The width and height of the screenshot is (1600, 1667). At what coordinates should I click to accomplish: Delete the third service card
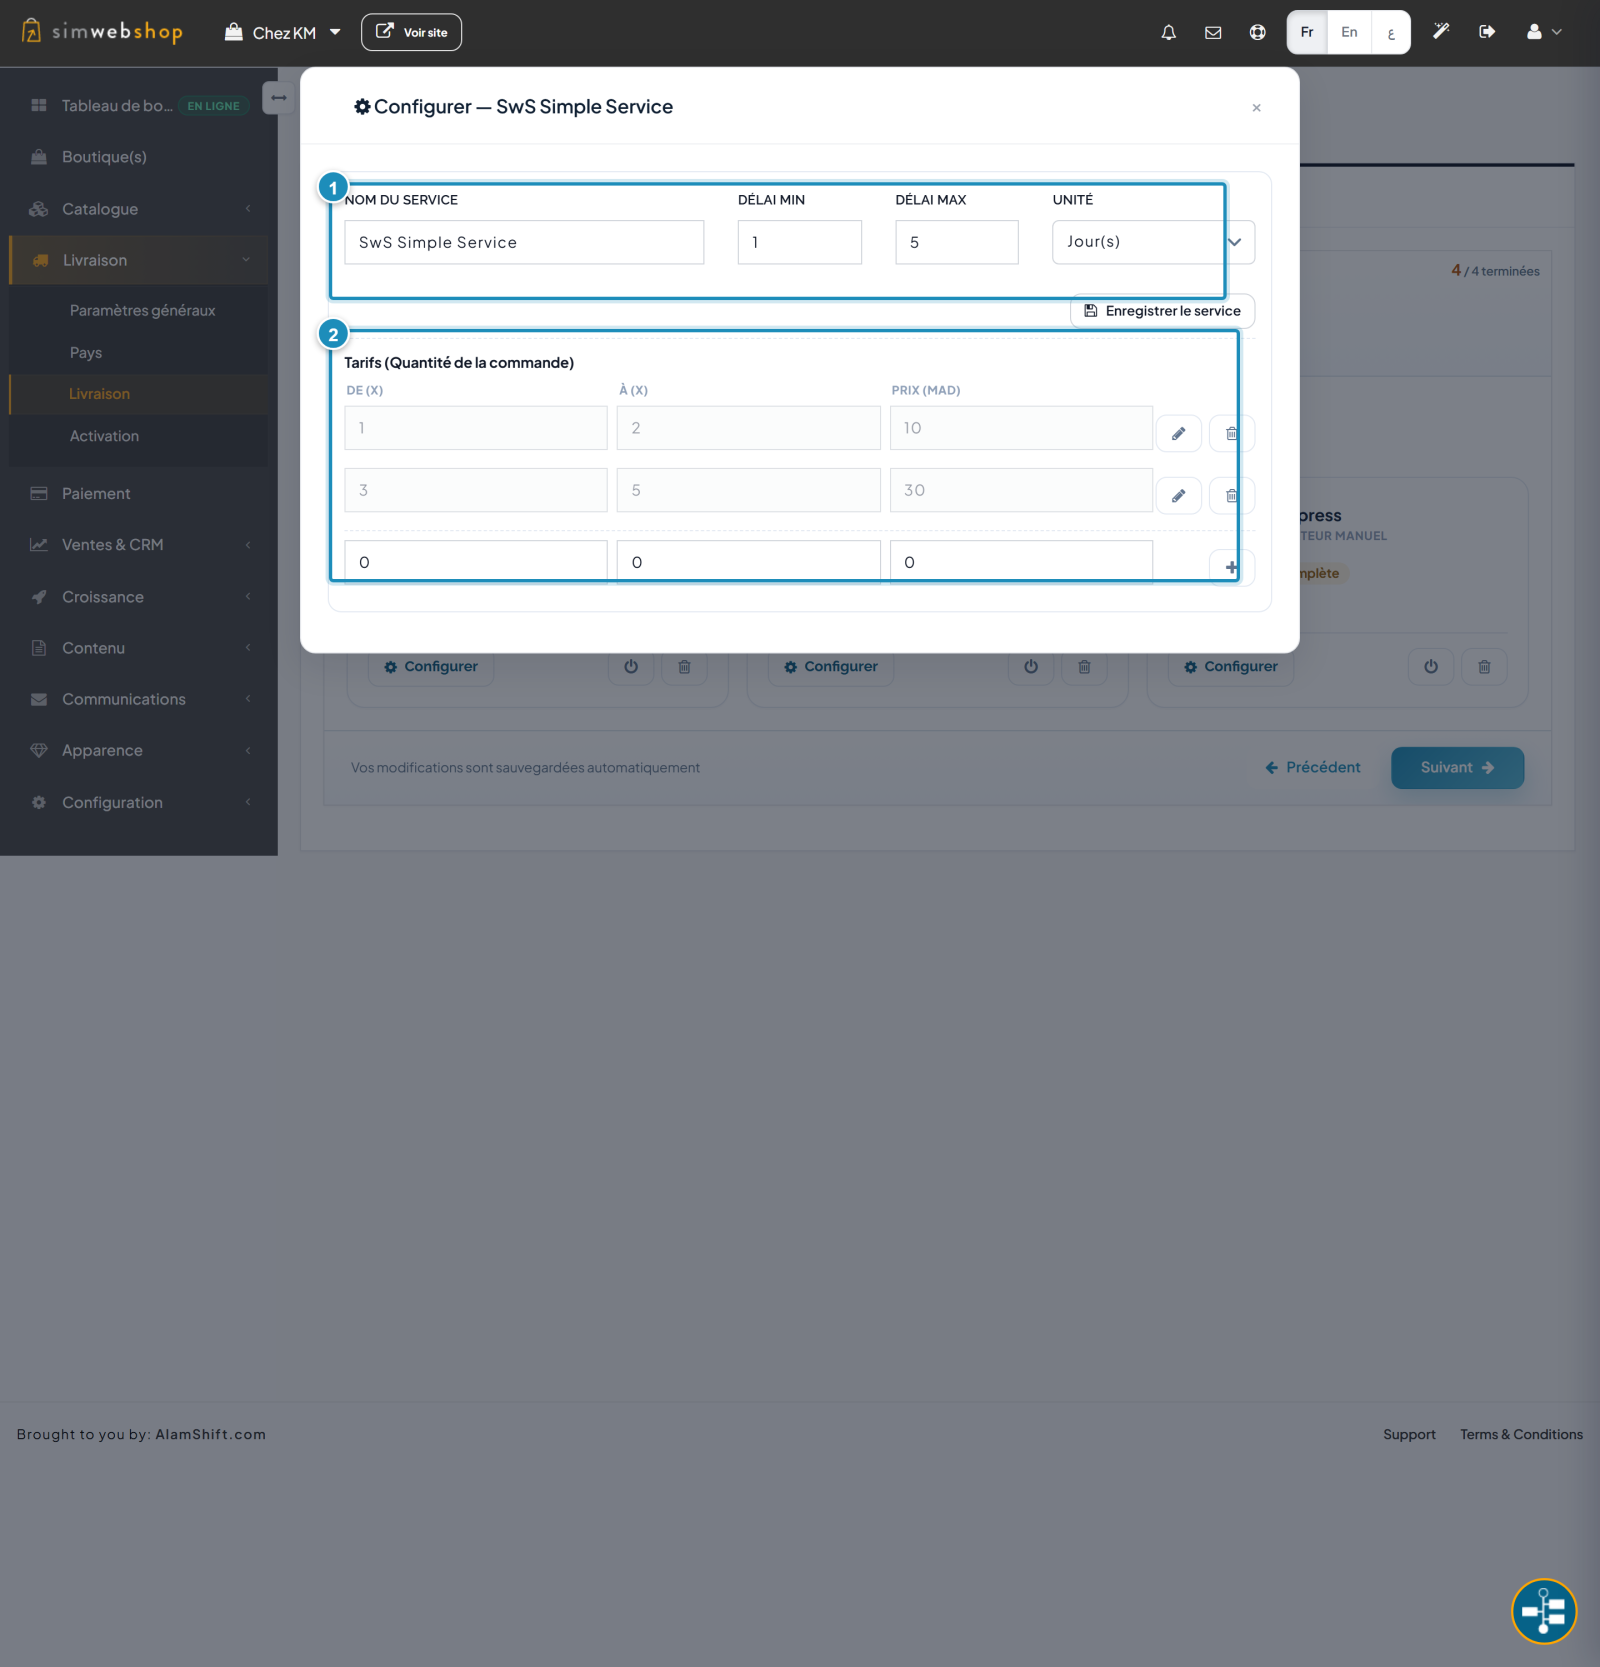coord(1484,667)
